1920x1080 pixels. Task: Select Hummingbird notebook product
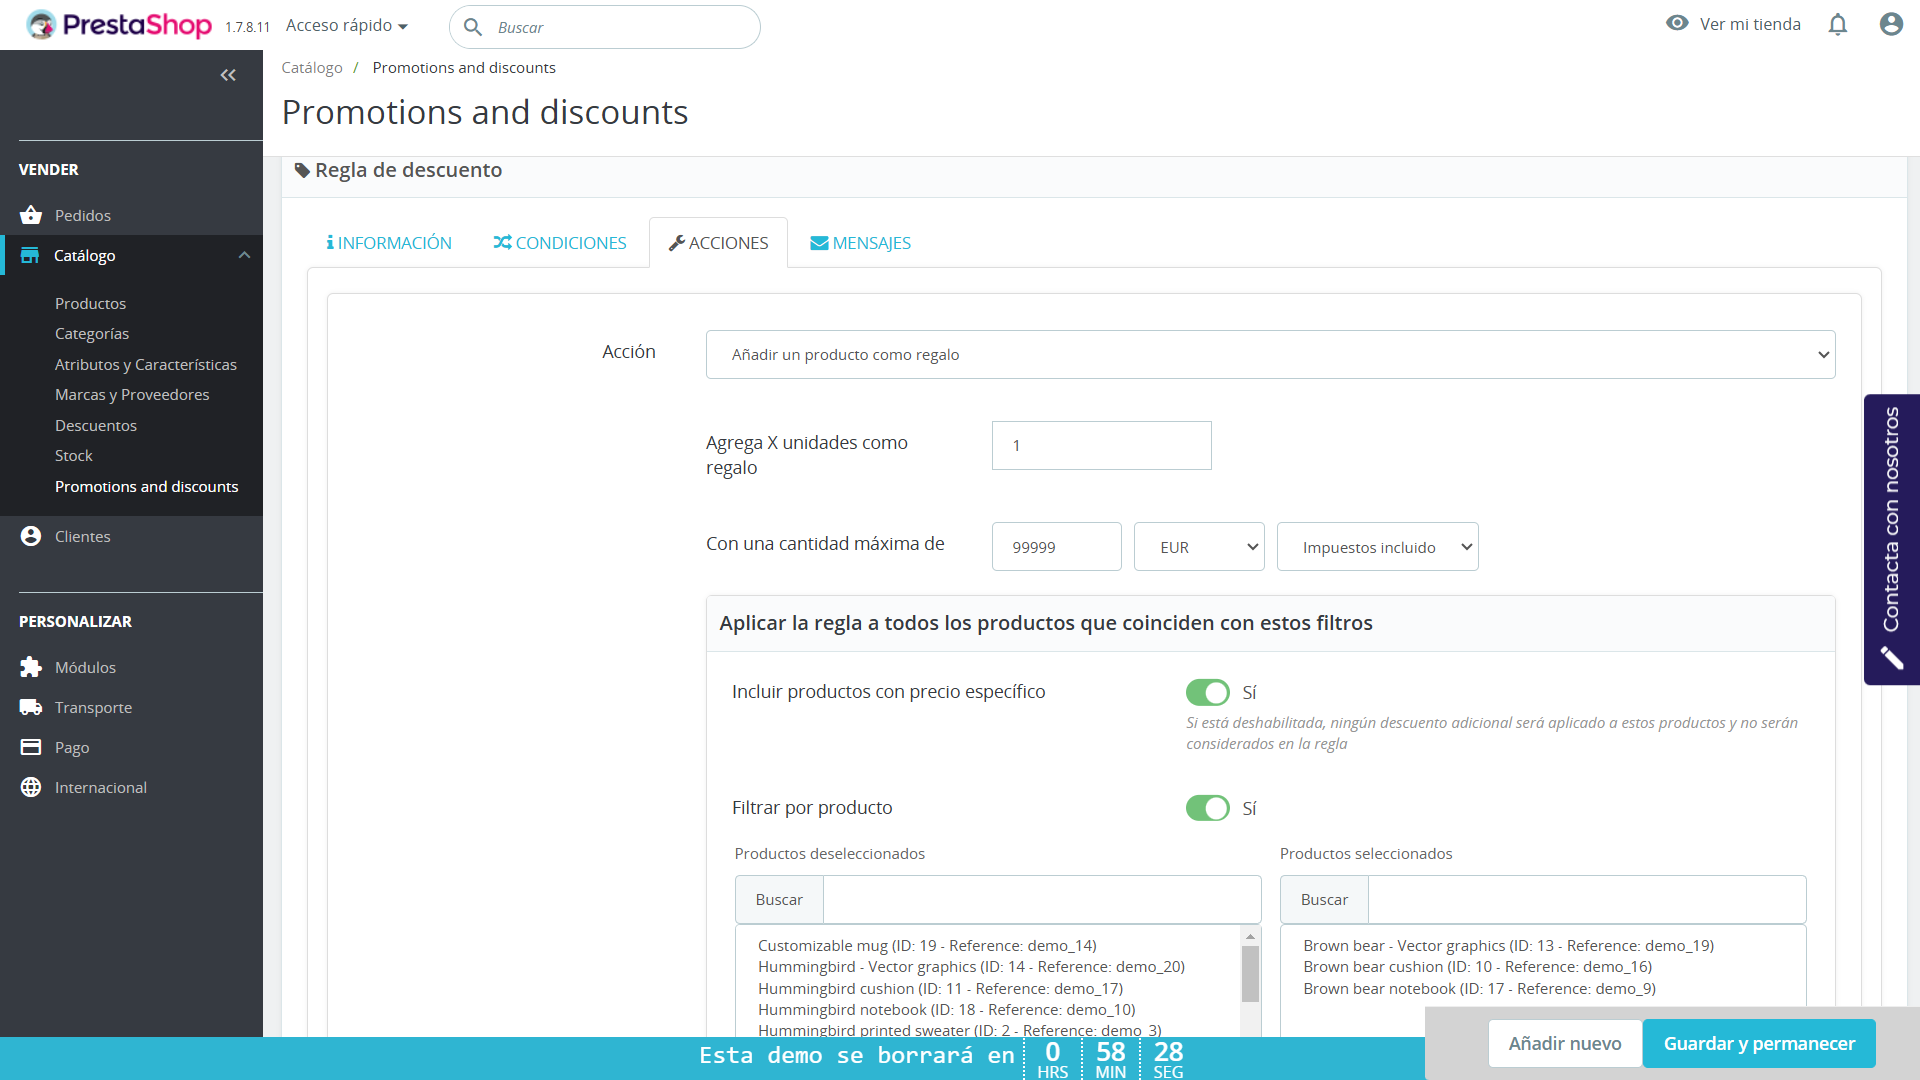point(946,1010)
